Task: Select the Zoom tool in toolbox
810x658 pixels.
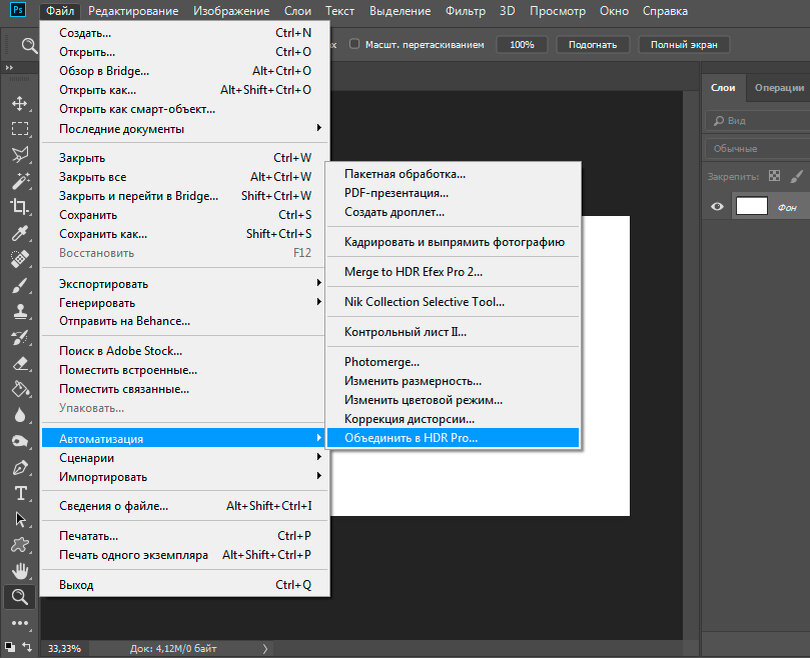Action: 20,597
